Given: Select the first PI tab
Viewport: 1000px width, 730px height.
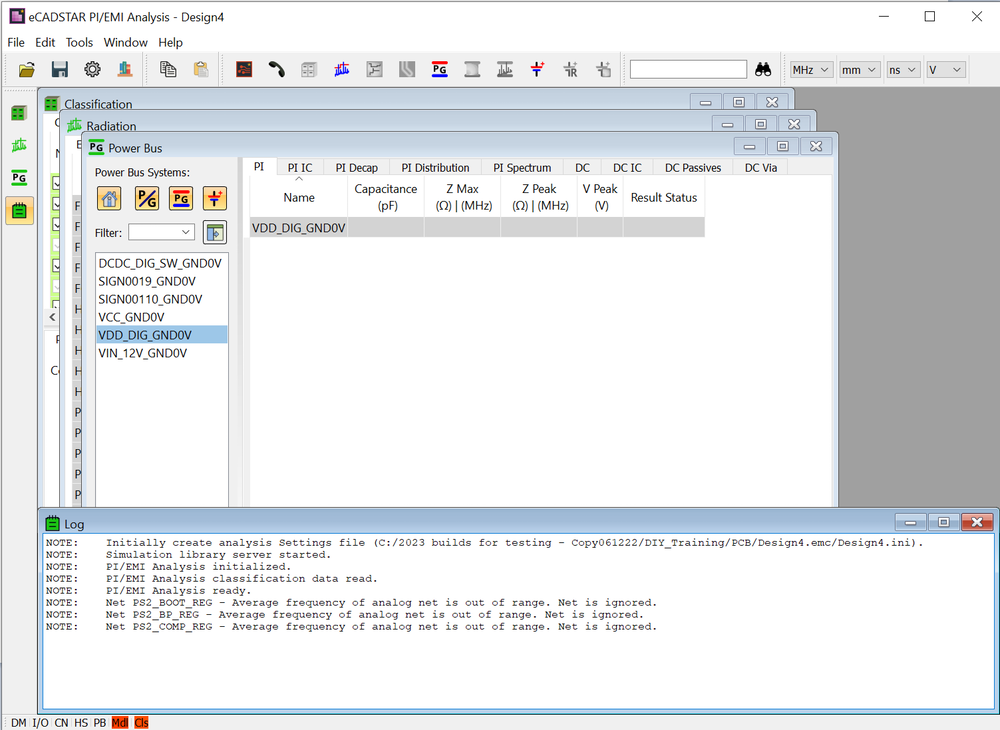Looking at the screenshot, I should pos(259,166).
